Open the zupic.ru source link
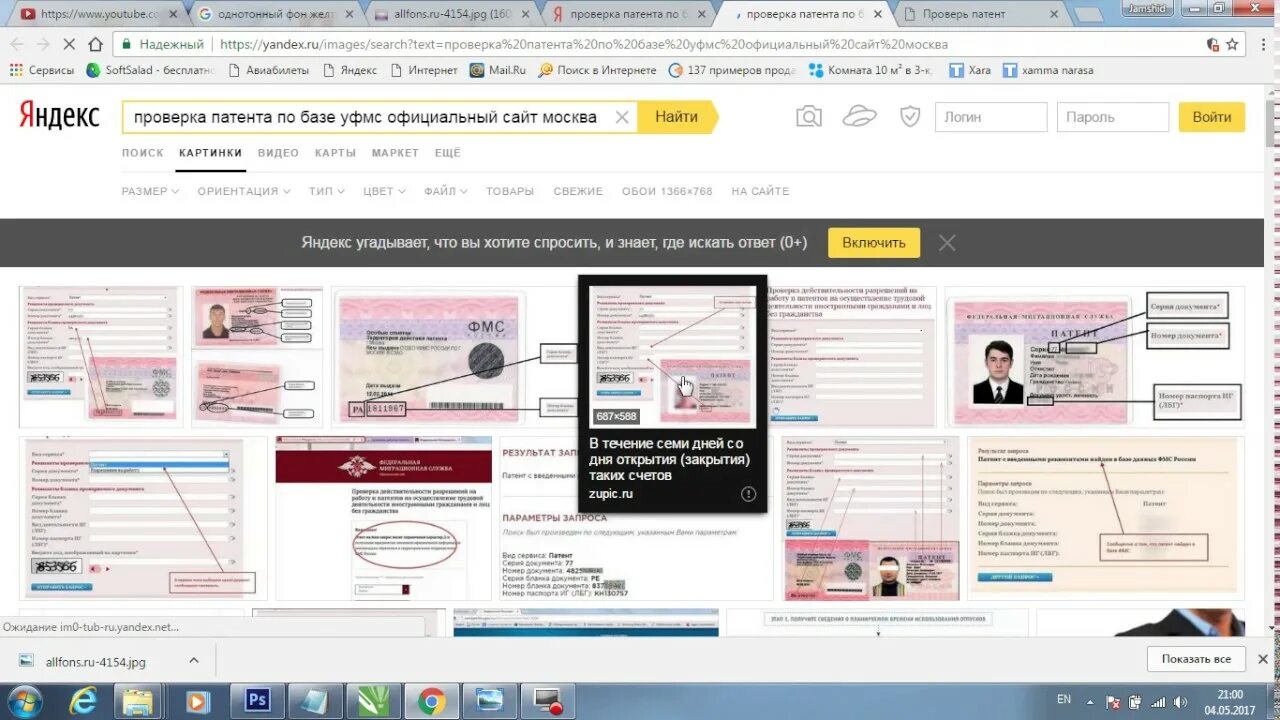Screen dimensions: 1280x720 point(611,494)
